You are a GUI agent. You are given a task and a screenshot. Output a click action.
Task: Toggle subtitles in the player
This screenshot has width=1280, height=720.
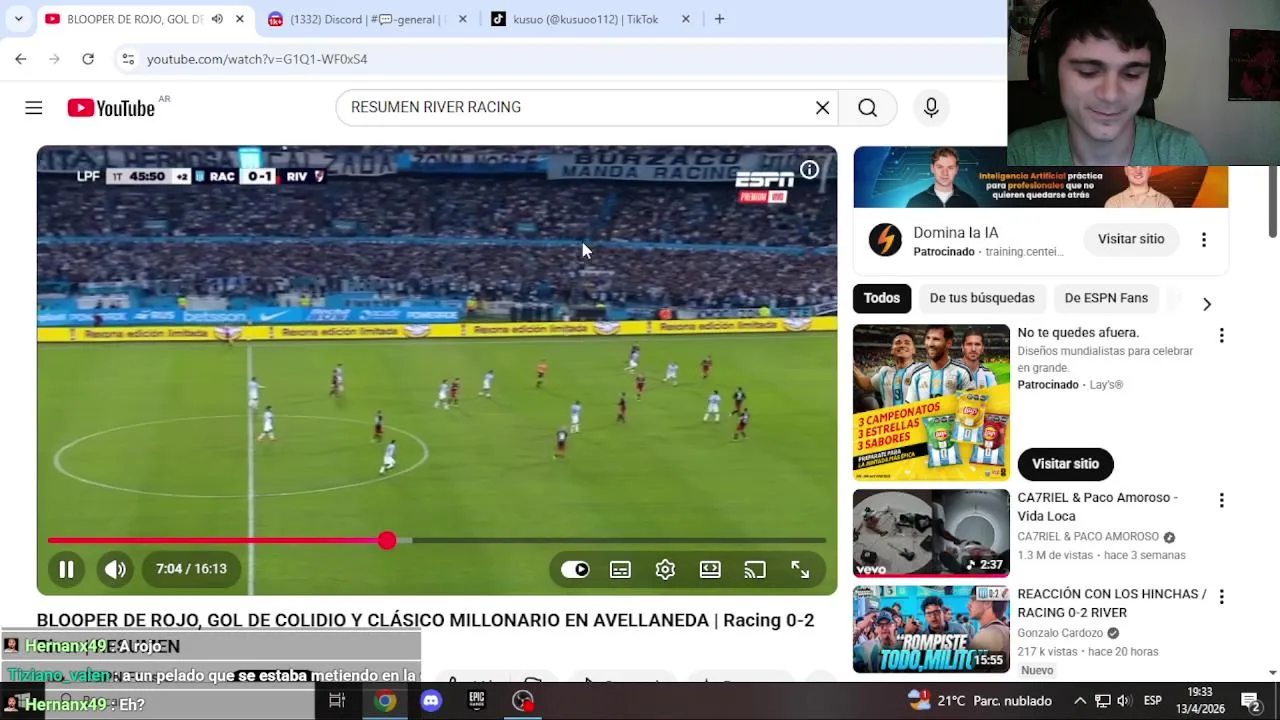coord(620,569)
